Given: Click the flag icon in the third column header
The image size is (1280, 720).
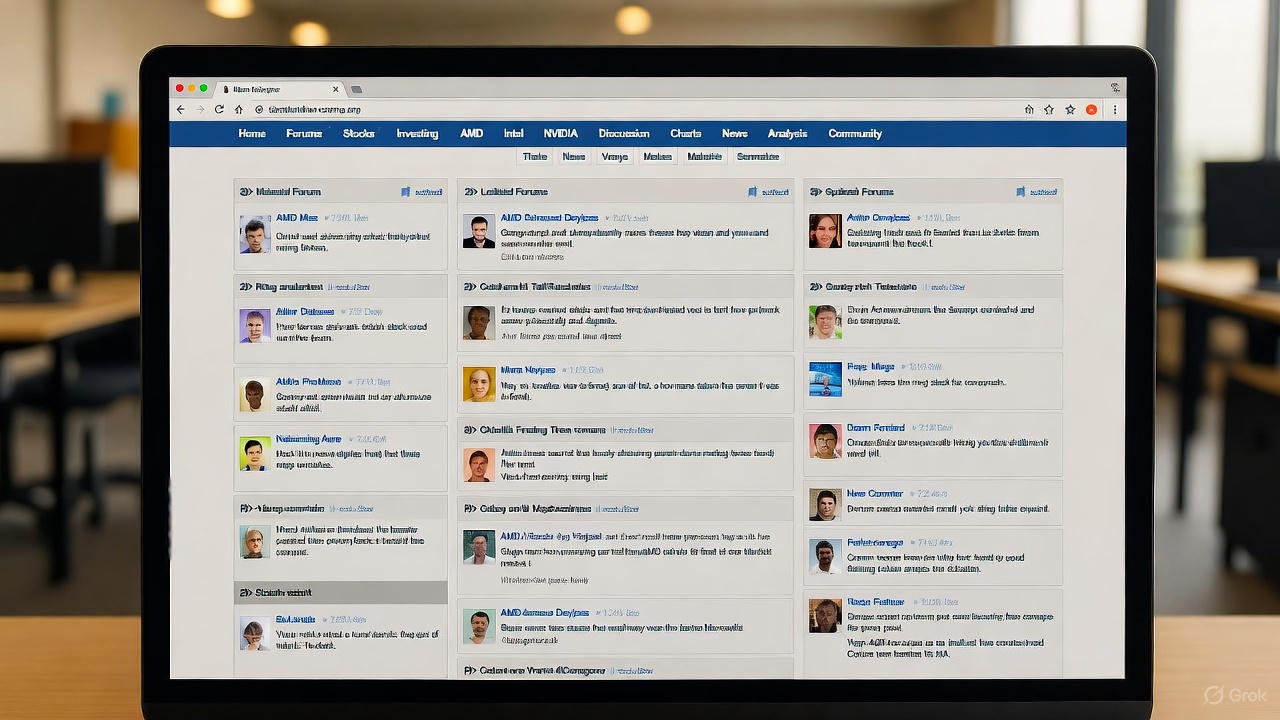Looking at the screenshot, I should [x=1020, y=192].
